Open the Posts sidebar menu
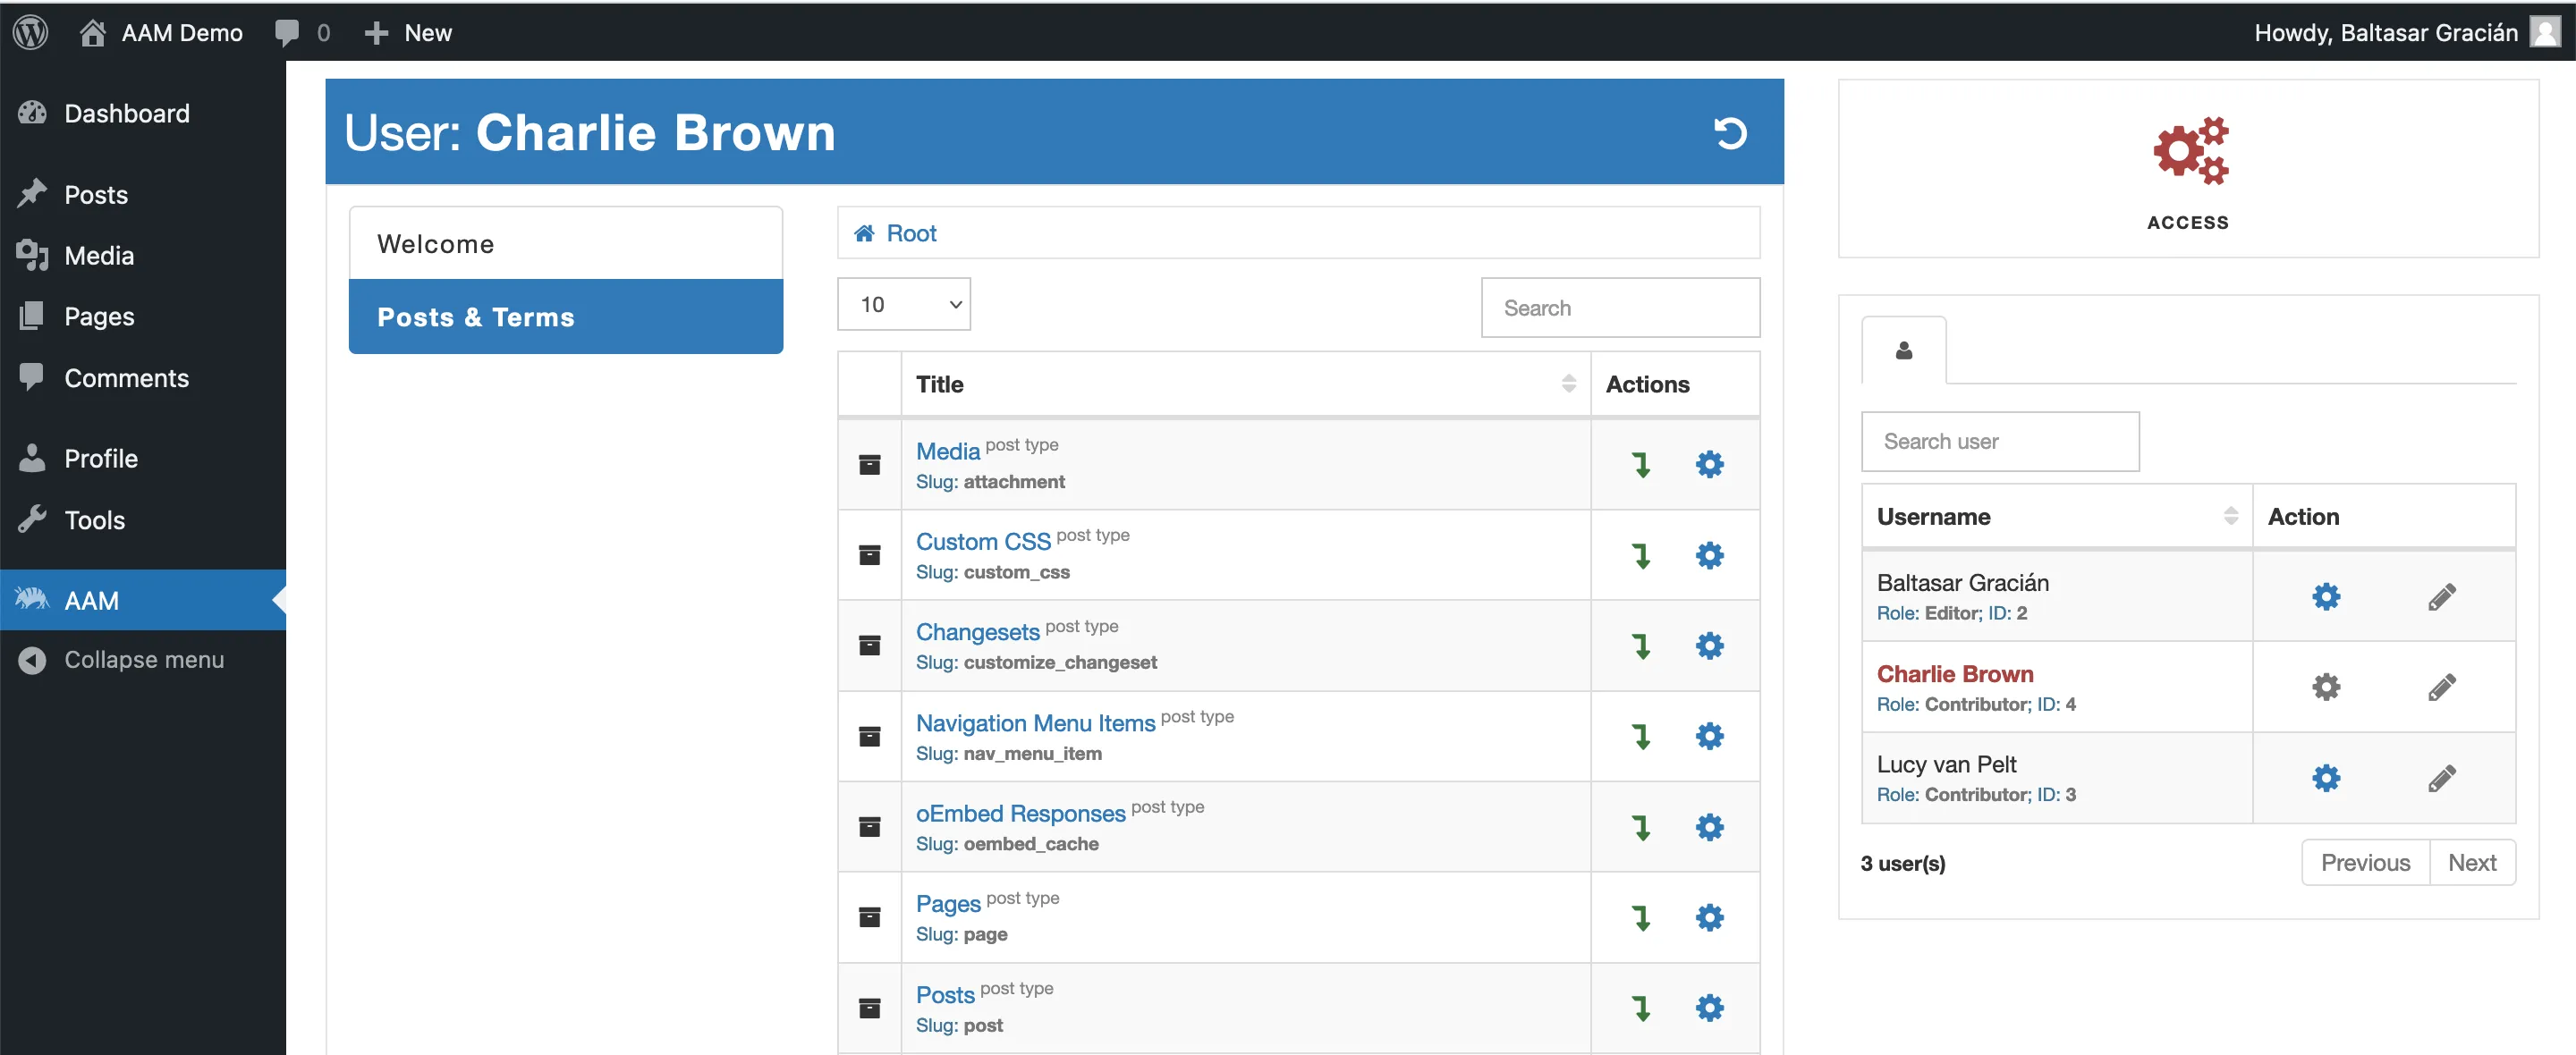 [96, 194]
